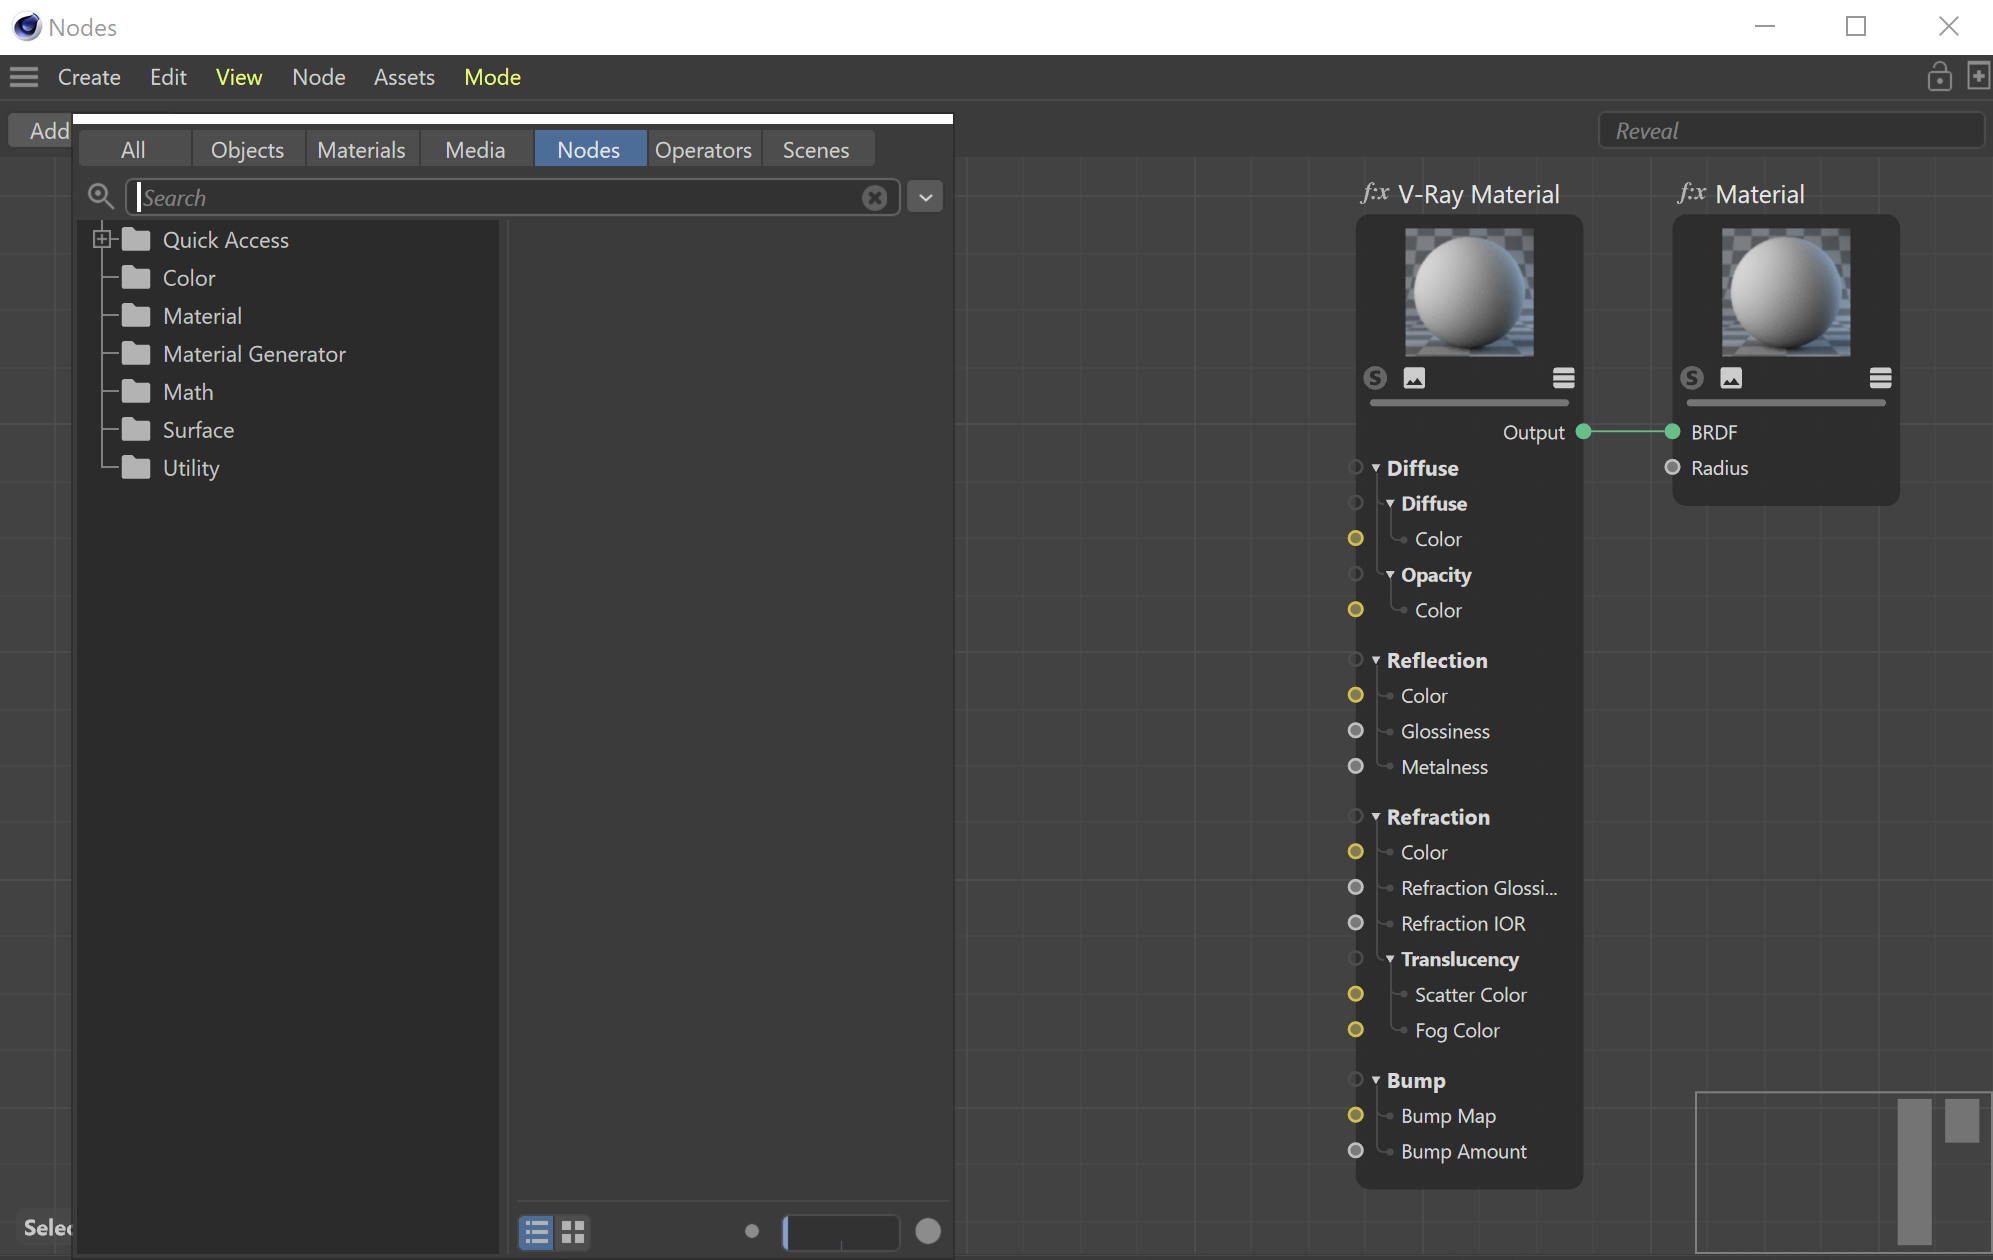
Task: Select the Utility folder
Action: pyautogui.click(x=191, y=468)
